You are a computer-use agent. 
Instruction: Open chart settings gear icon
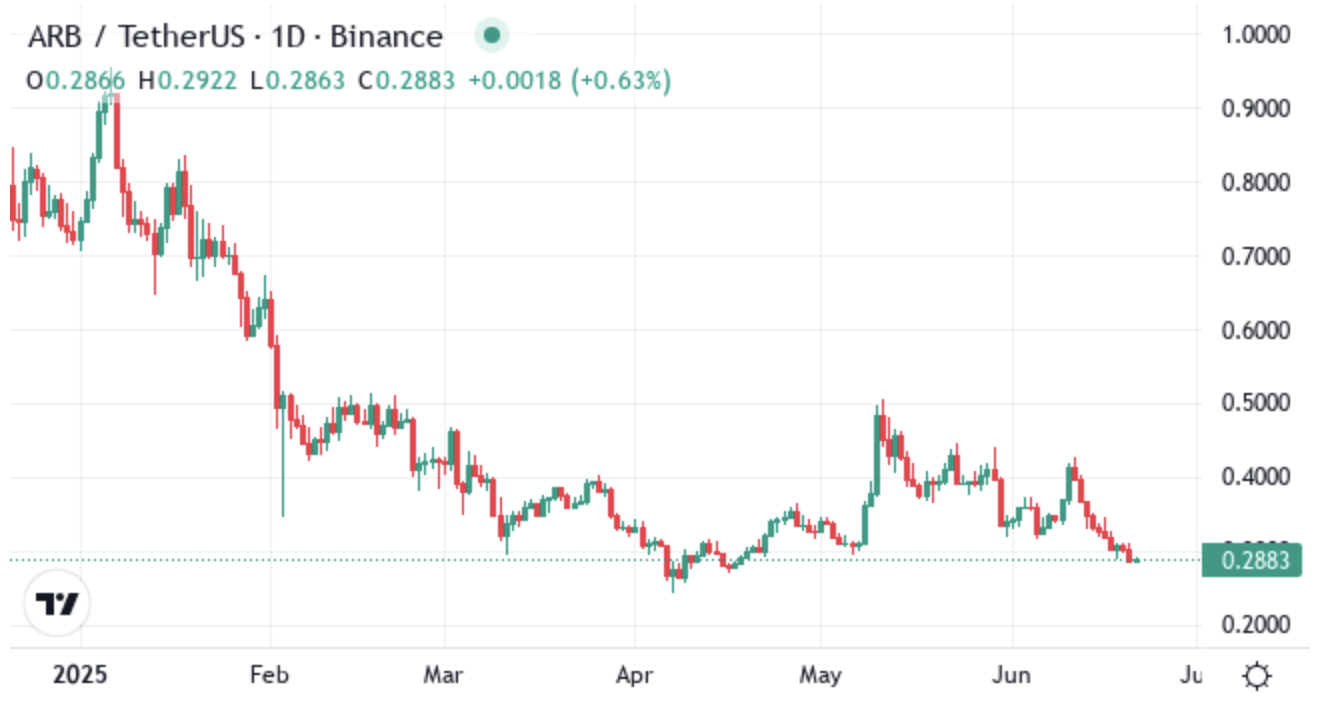click(1257, 677)
